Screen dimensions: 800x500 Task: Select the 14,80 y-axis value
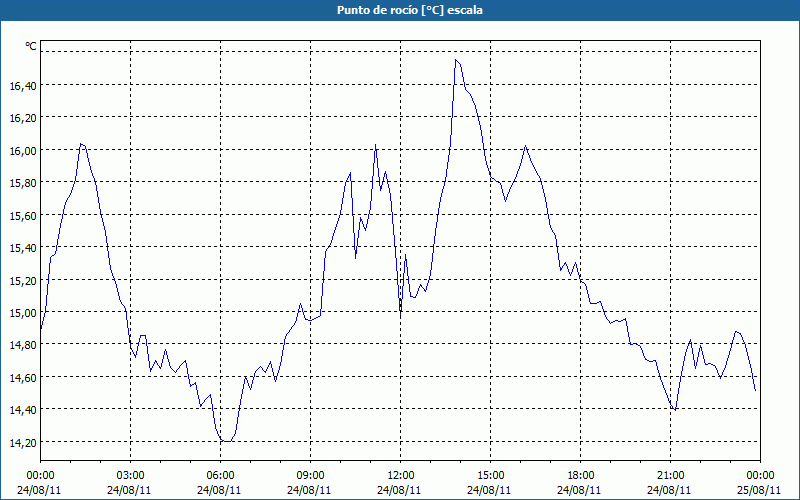[x=23, y=345]
